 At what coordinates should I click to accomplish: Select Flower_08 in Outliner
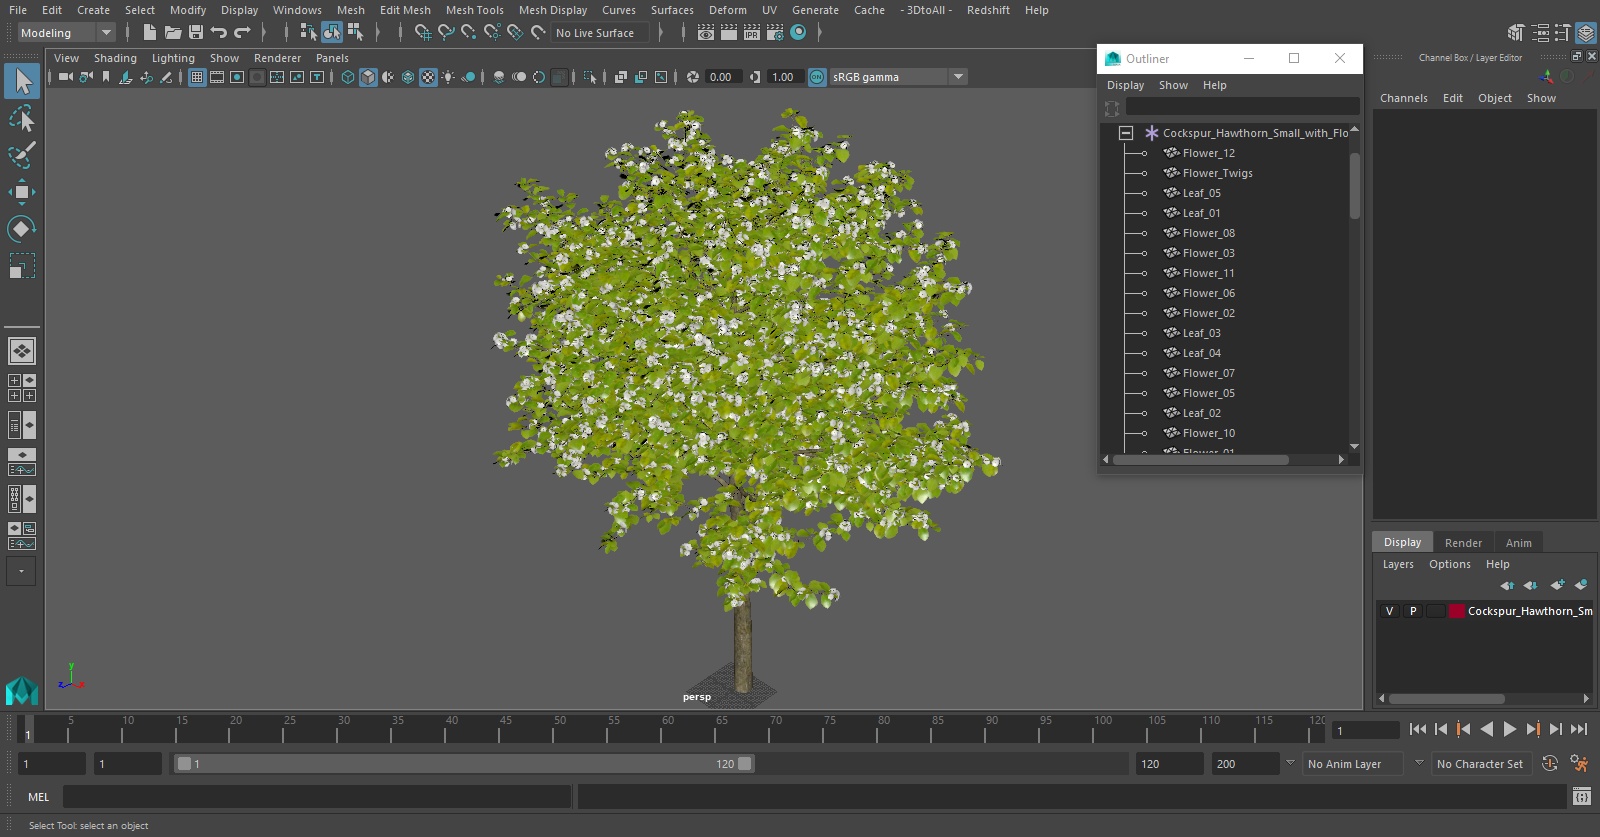pos(1208,233)
